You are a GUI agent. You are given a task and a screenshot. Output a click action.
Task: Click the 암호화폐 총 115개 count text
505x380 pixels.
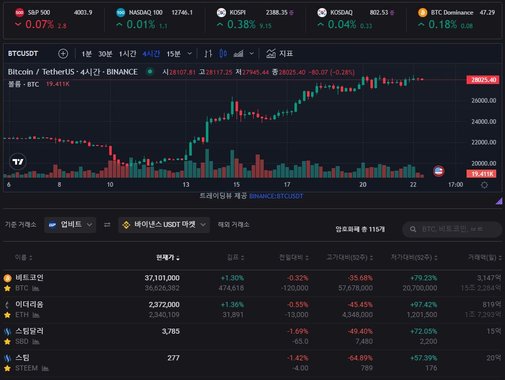360,229
